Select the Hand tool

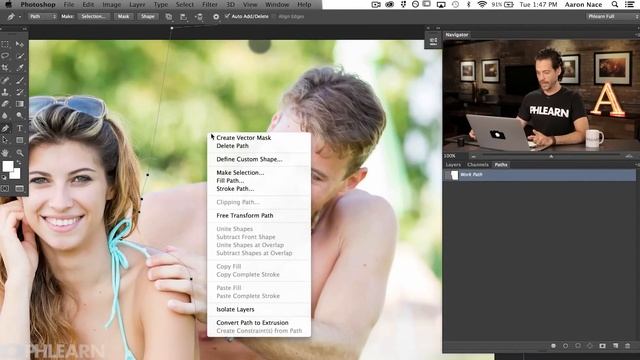pyautogui.click(x=5, y=153)
